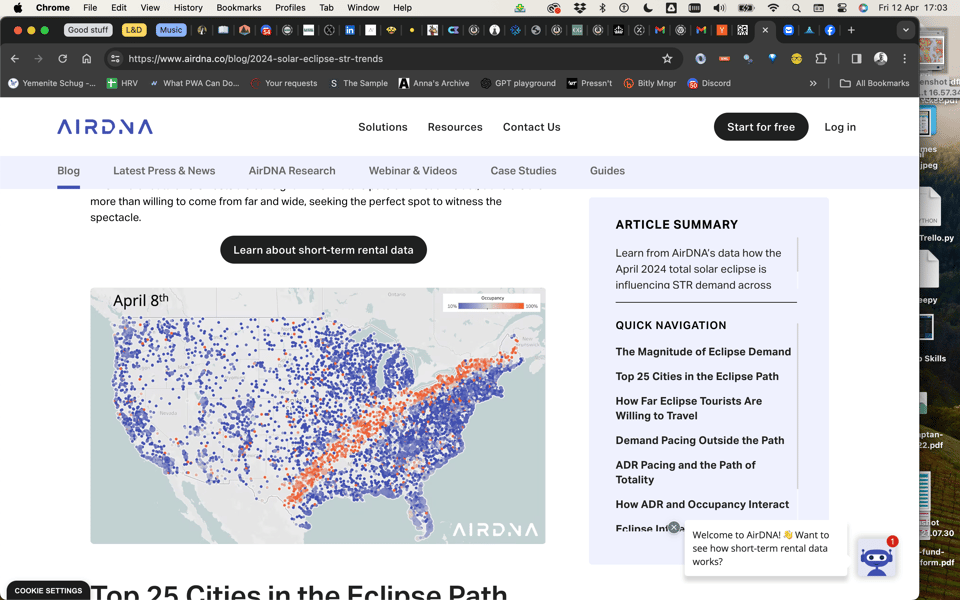
Task: Expand the hidden bookmarks overflow chevron
Action: [x=813, y=84]
